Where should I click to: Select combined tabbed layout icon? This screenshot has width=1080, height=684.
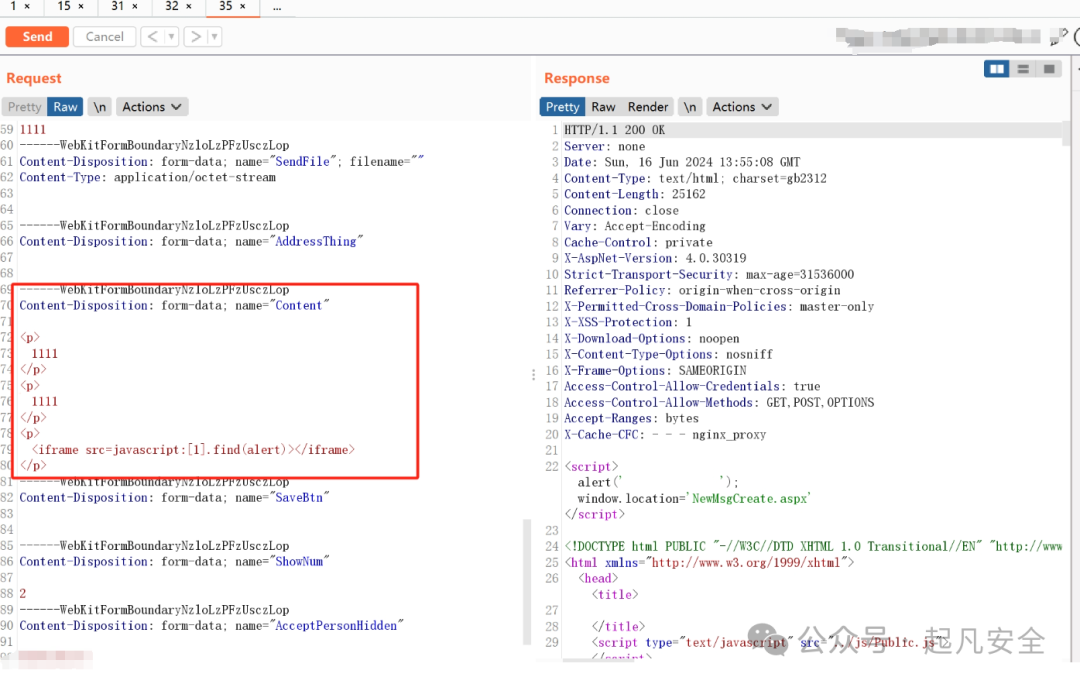[1049, 69]
